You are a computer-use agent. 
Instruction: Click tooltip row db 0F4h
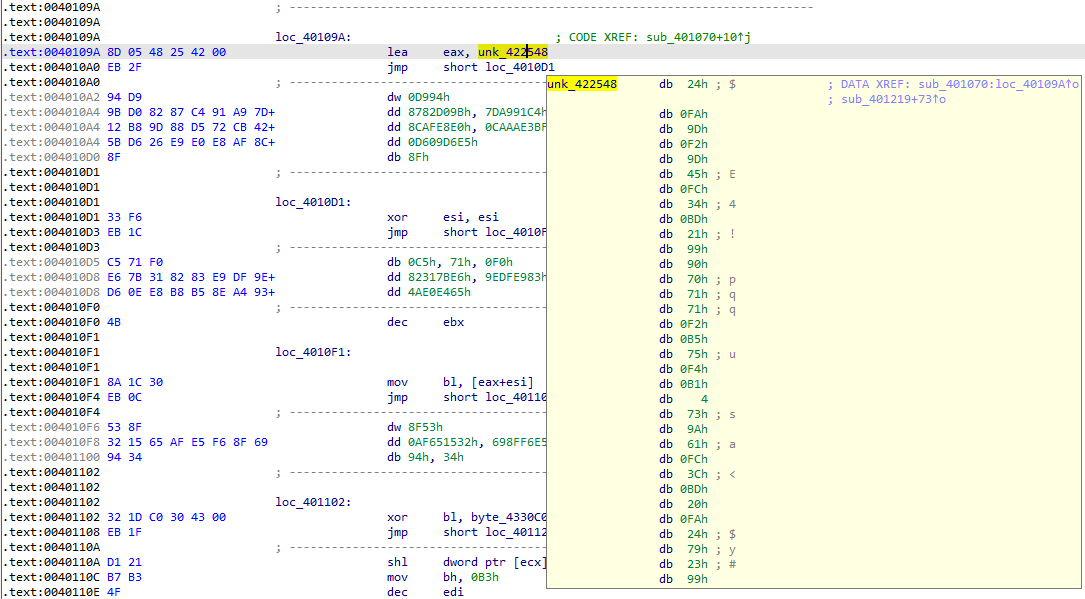[x=684, y=369]
